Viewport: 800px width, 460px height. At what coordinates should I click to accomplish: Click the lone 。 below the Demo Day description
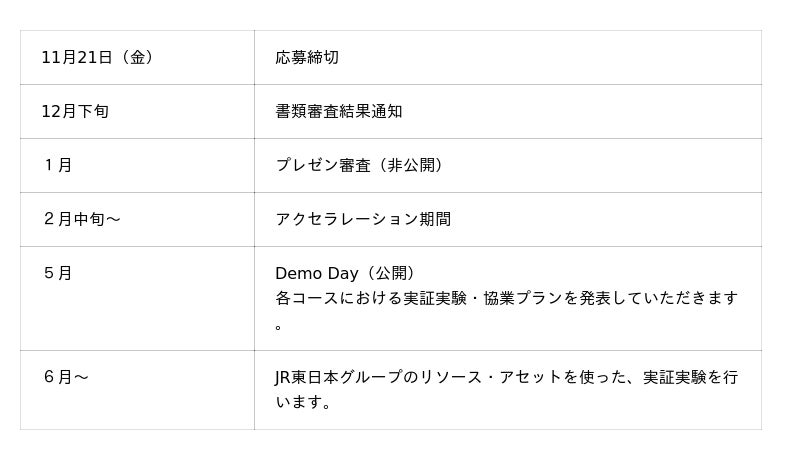pos(280,325)
